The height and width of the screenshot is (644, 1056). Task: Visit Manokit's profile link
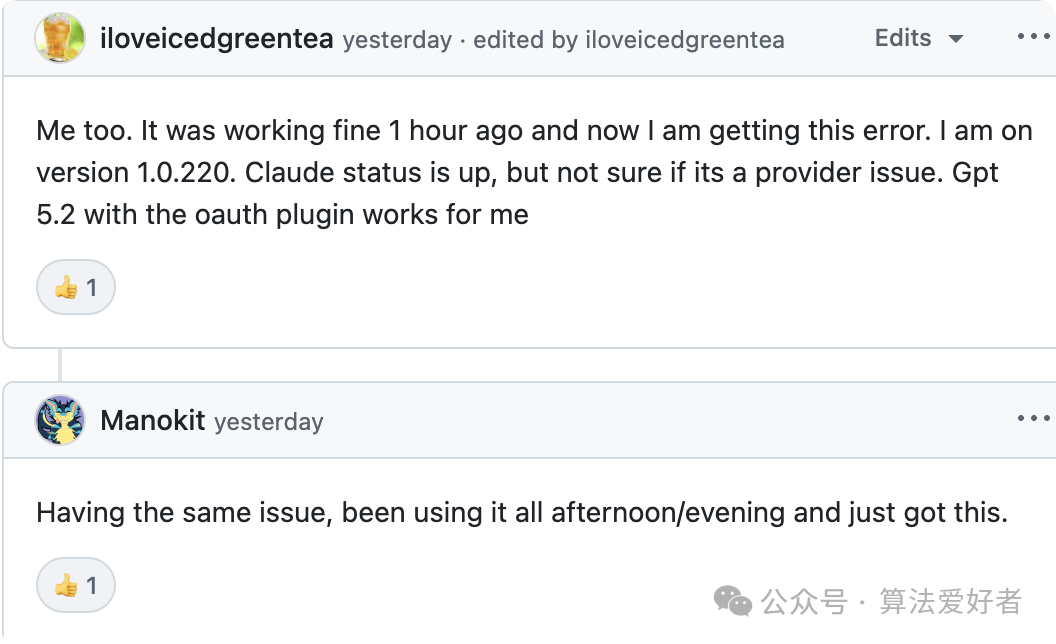[x=151, y=420]
